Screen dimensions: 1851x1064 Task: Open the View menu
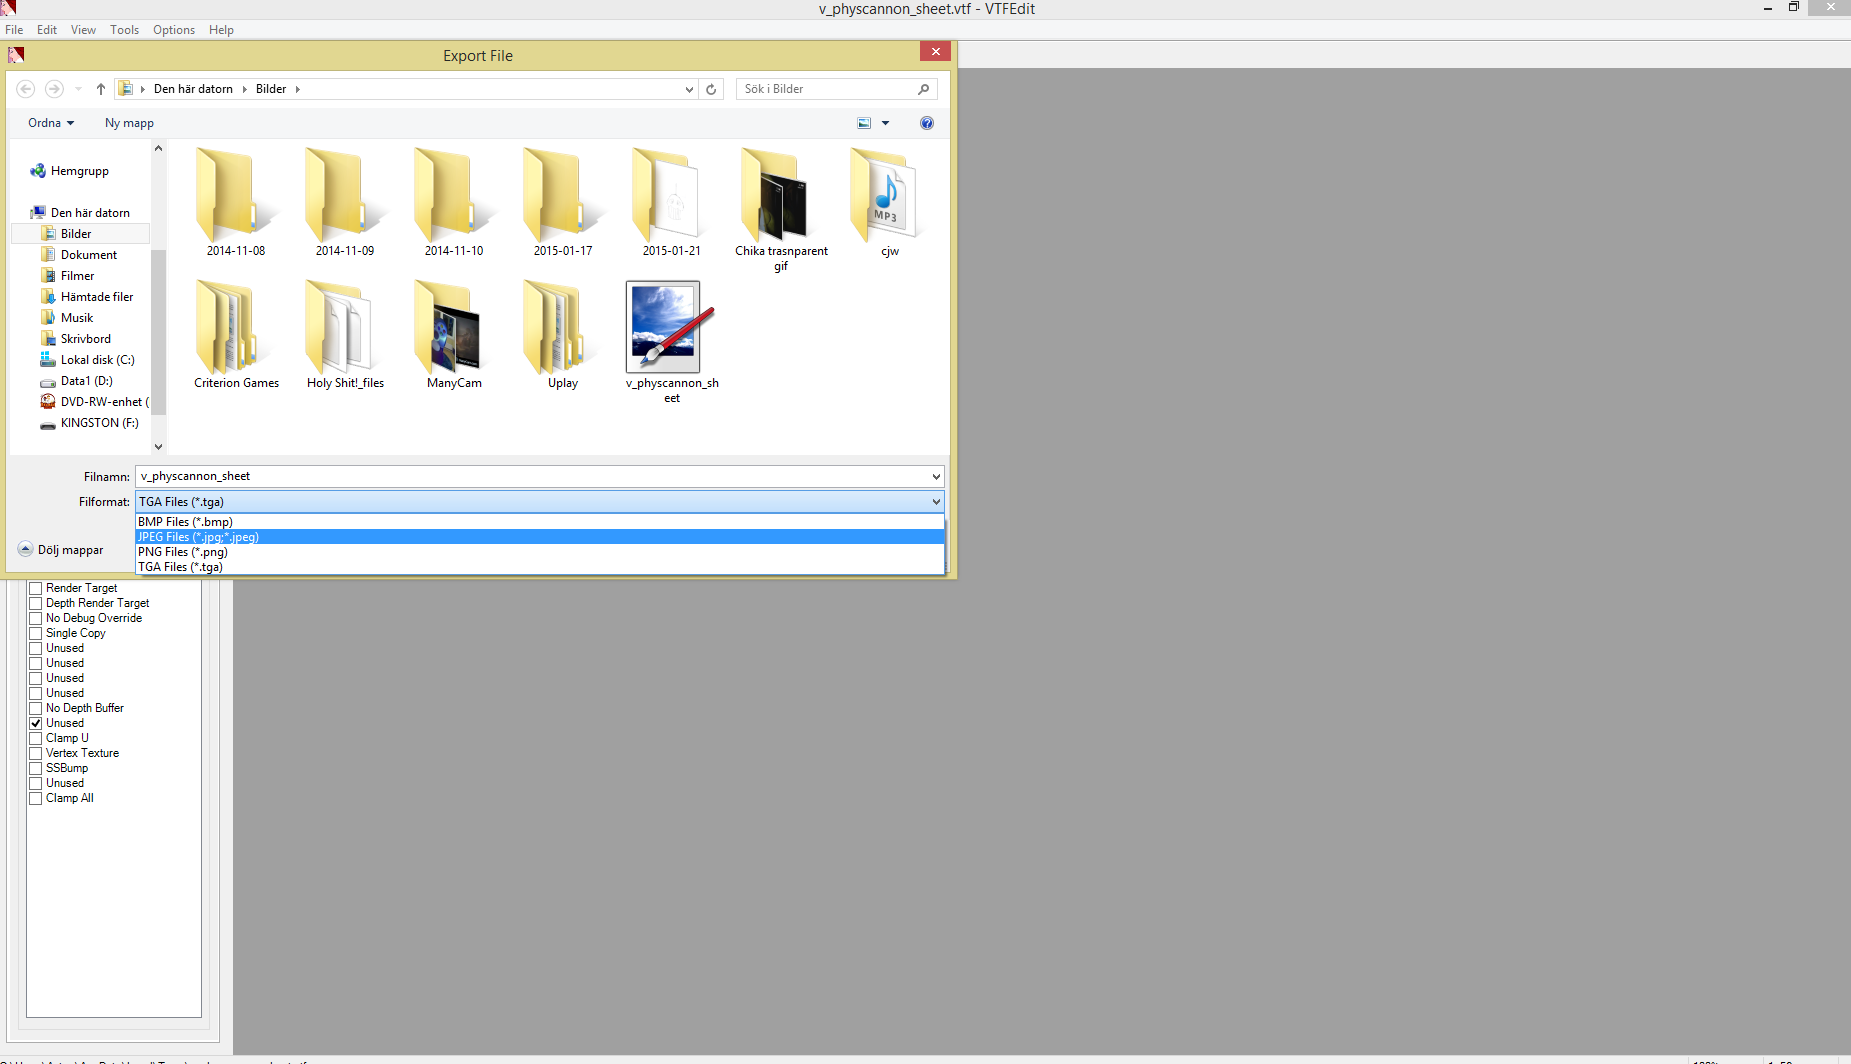(83, 30)
